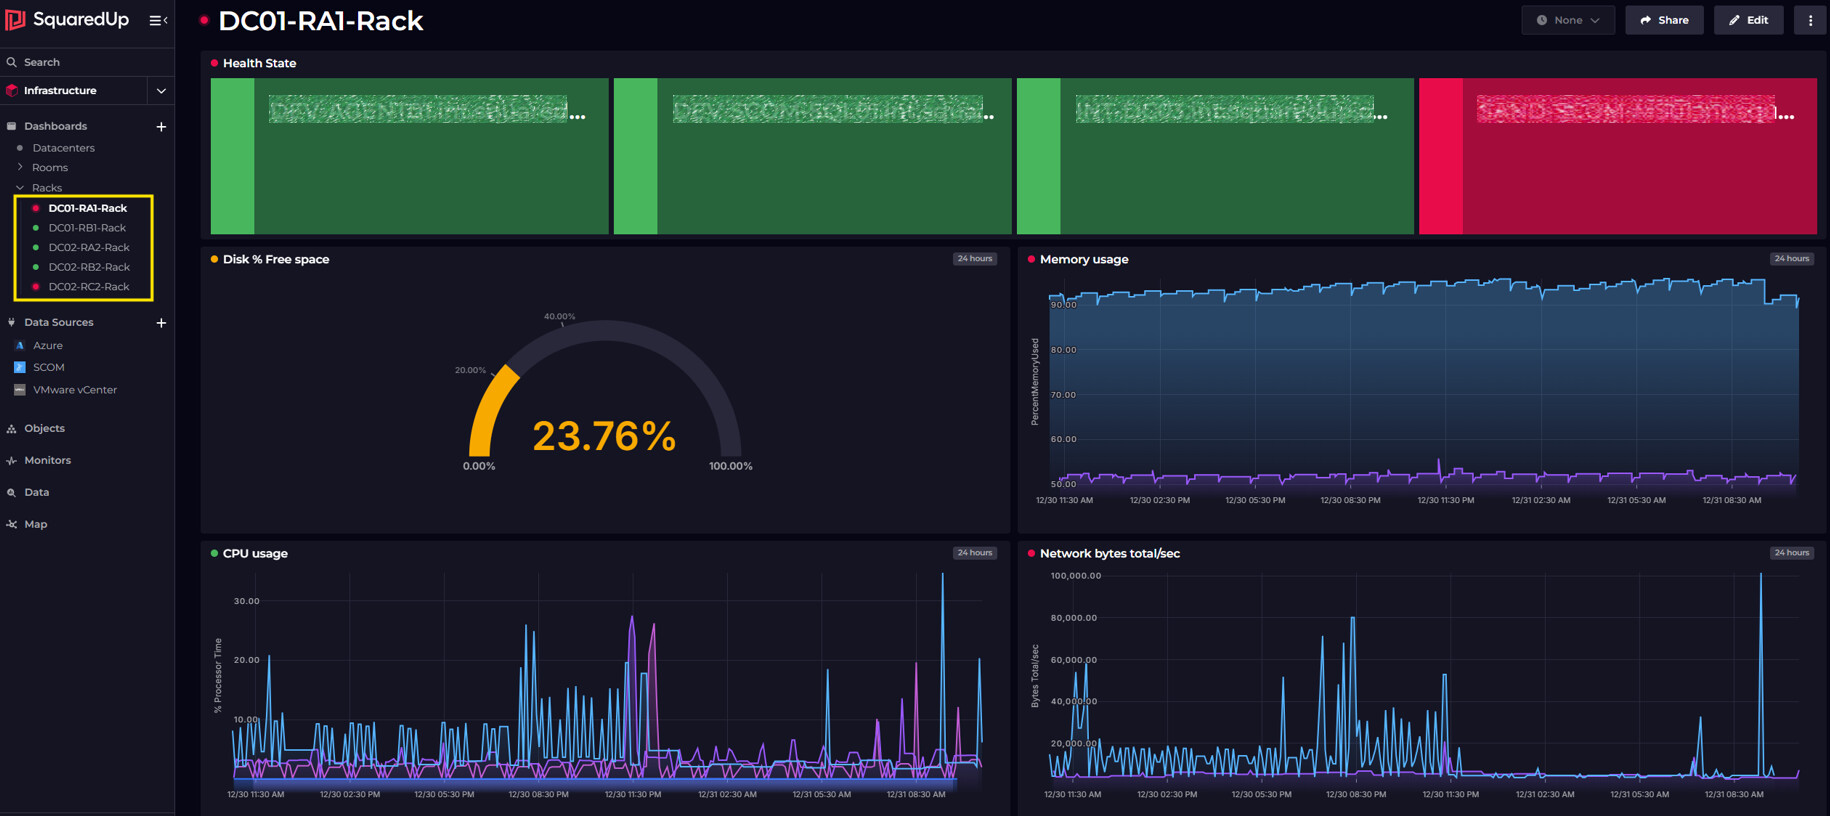Collapse the sidebar using hamburger icon
1830x816 pixels.
pos(157,20)
